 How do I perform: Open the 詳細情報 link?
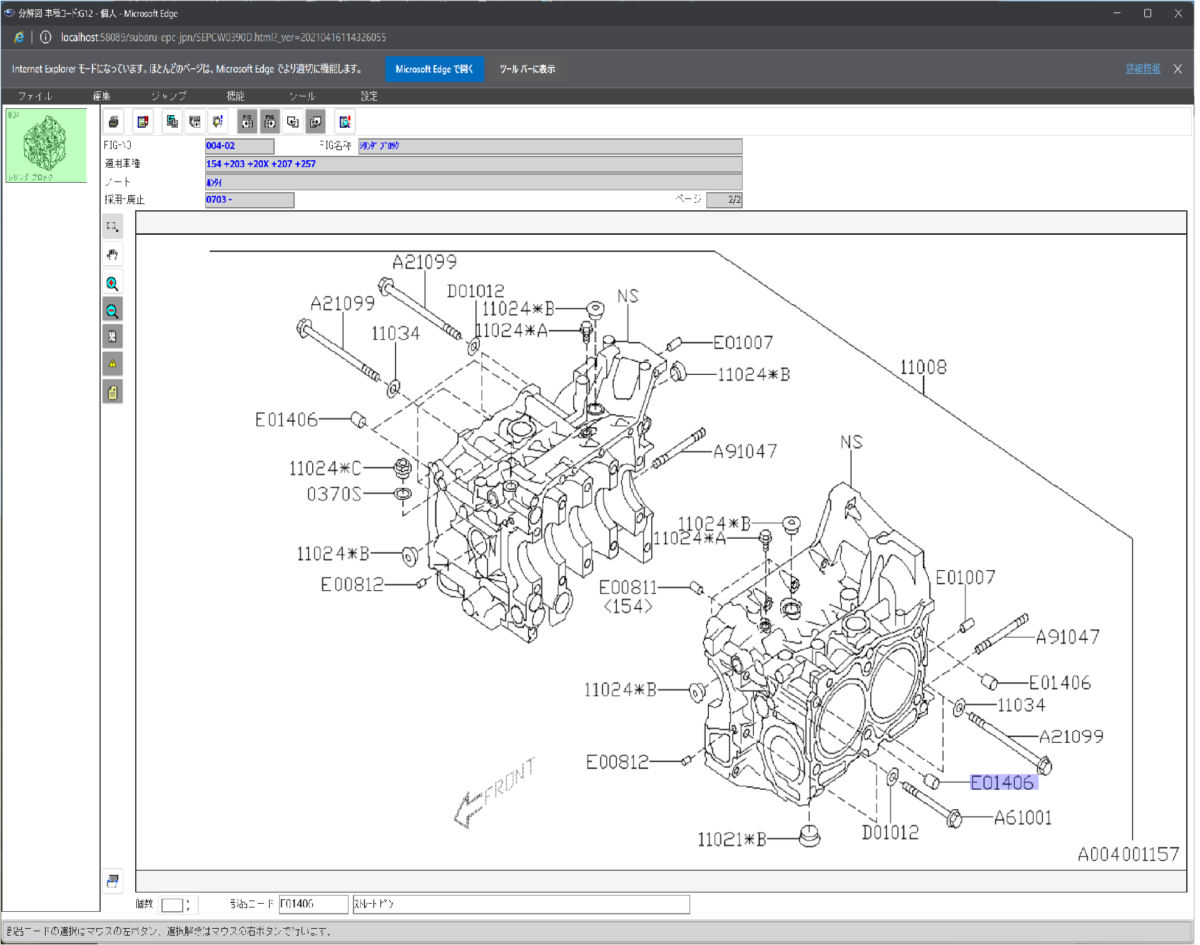click(1142, 69)
